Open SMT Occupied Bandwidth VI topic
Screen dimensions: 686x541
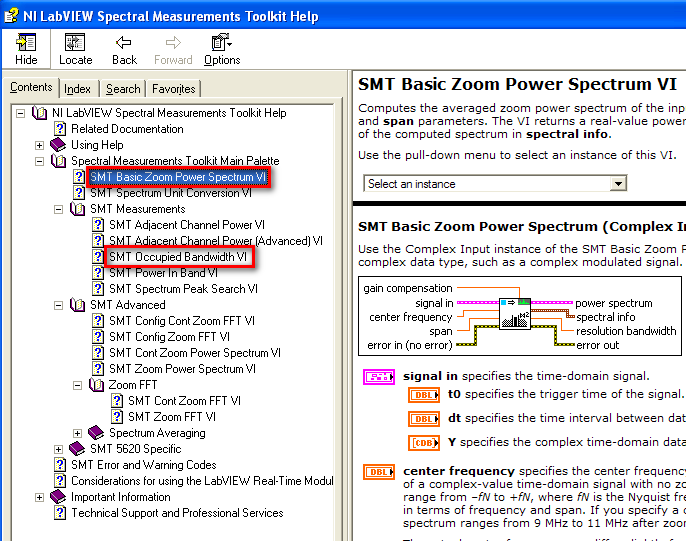tap(178, 257)
